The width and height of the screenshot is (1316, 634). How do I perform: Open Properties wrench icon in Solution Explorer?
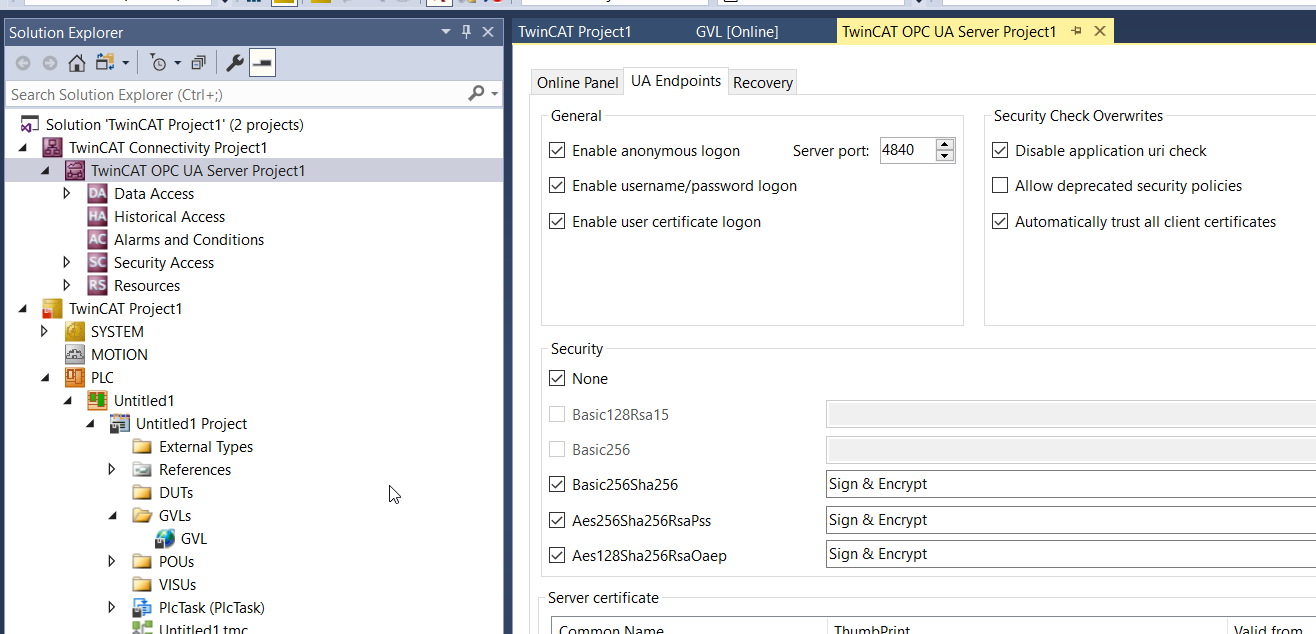click(x=235, y=63)
